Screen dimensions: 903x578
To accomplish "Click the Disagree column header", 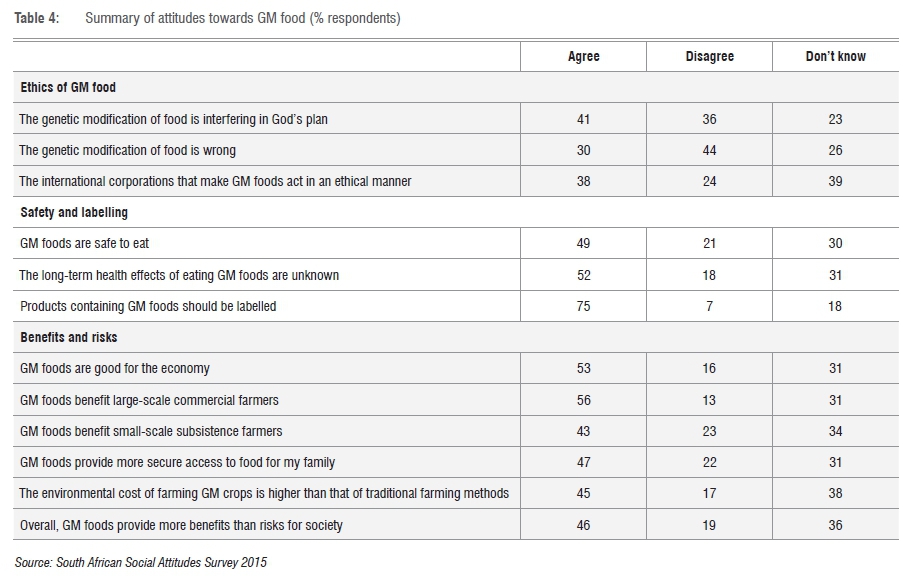I will coord(709,56).
